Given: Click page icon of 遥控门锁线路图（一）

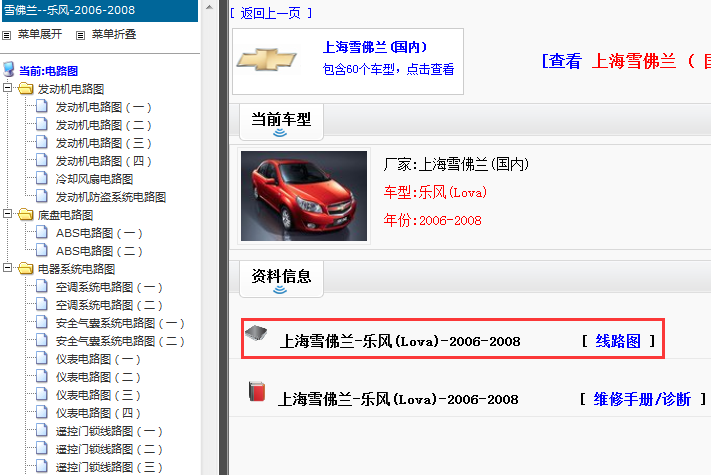Looking at the screenshot, I should pyautogui.click(x=42, y=430).
